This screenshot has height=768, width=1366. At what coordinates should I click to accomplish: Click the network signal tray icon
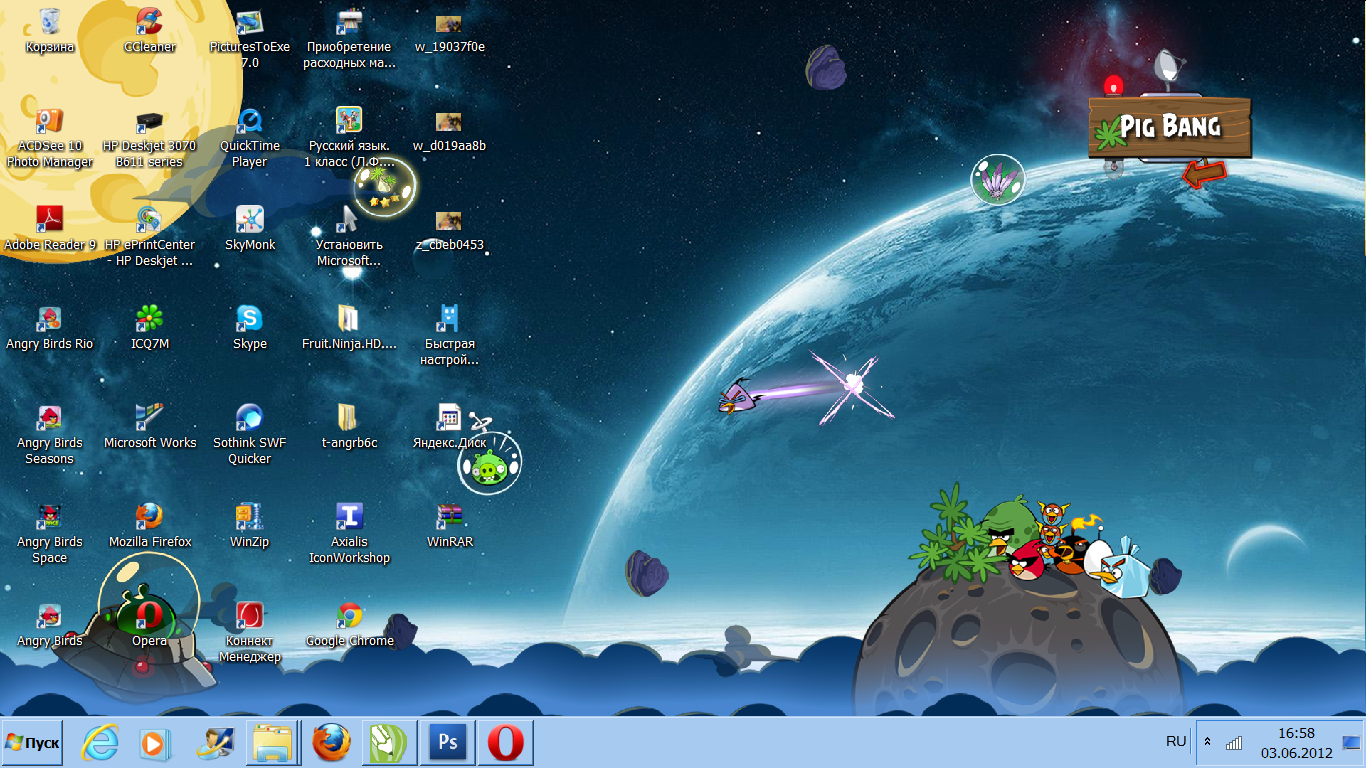[1234, 743]
